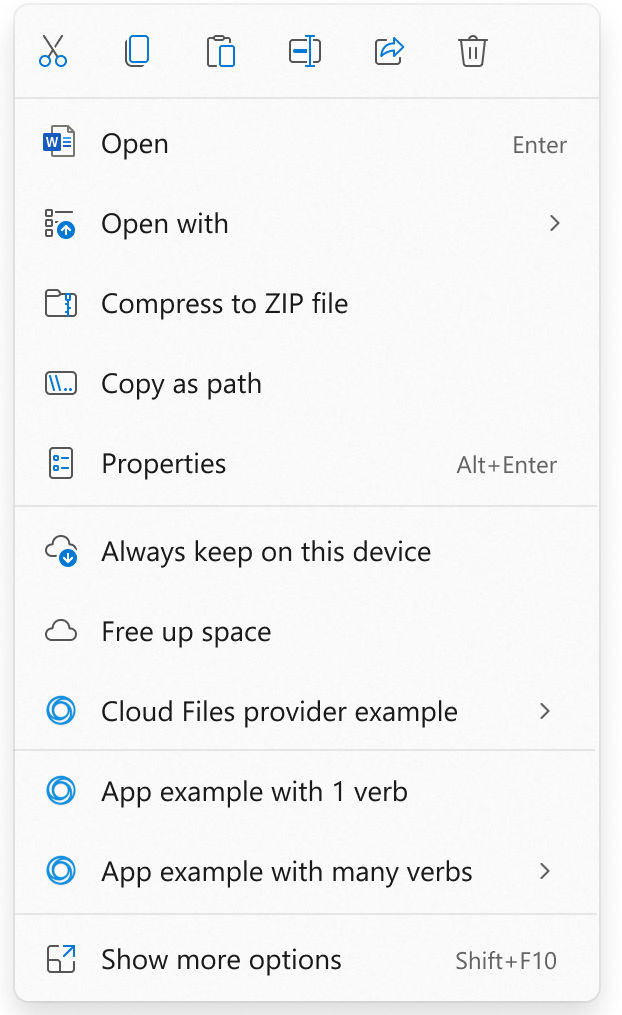The height and width of the screenshot is (1015, 622).
Task: Click the Delete trash can icon
Action: click(473, 51)
